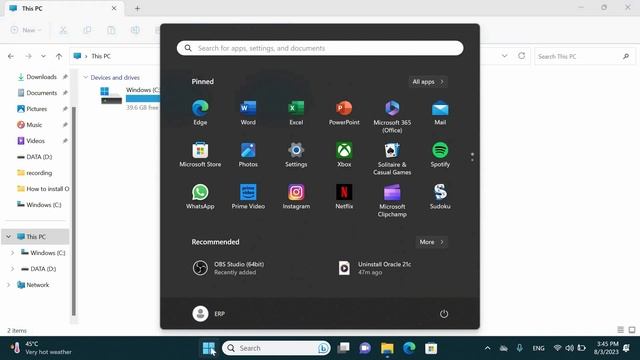Launch Spotify from pinned apps
This screenshot has height=360, width=640.
(x=440, y=155)
